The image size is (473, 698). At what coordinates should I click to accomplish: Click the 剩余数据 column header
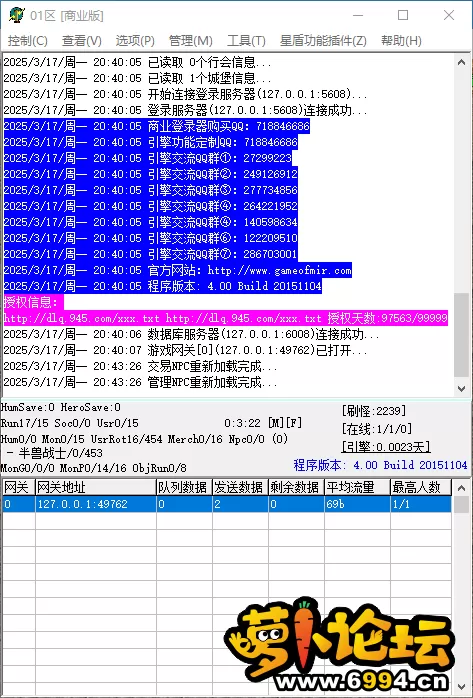296,487
